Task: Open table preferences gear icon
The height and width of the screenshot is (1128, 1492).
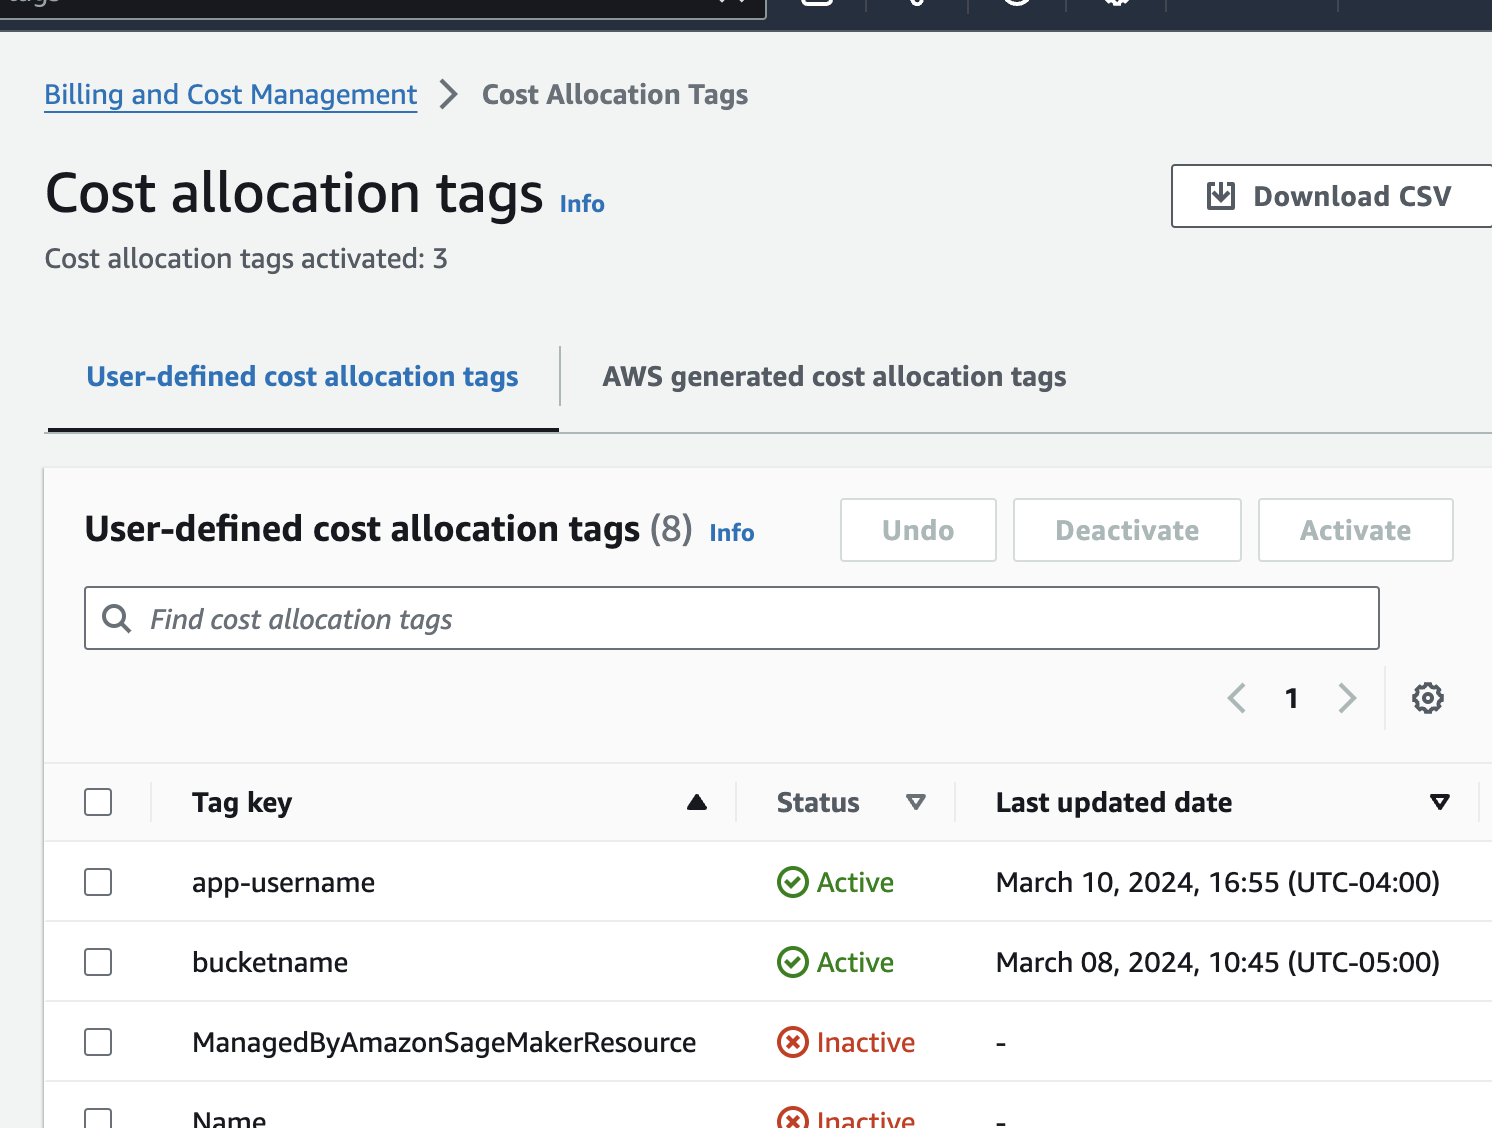Action: (1428, 698)
